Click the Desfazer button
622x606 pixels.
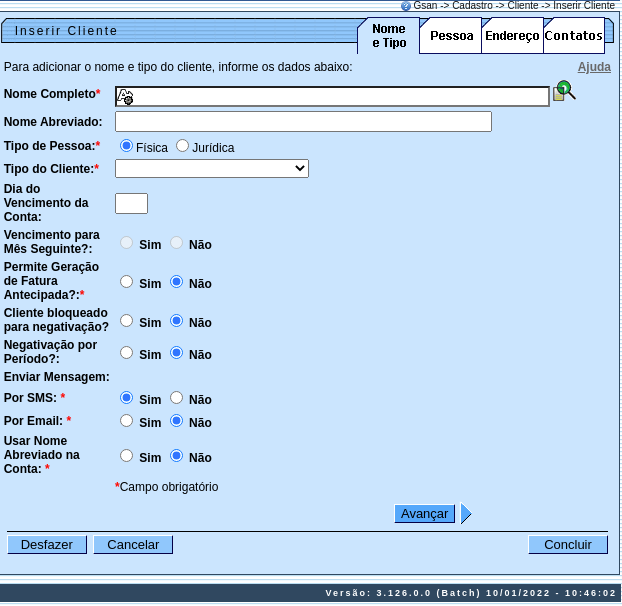click(x=47, y=545)
